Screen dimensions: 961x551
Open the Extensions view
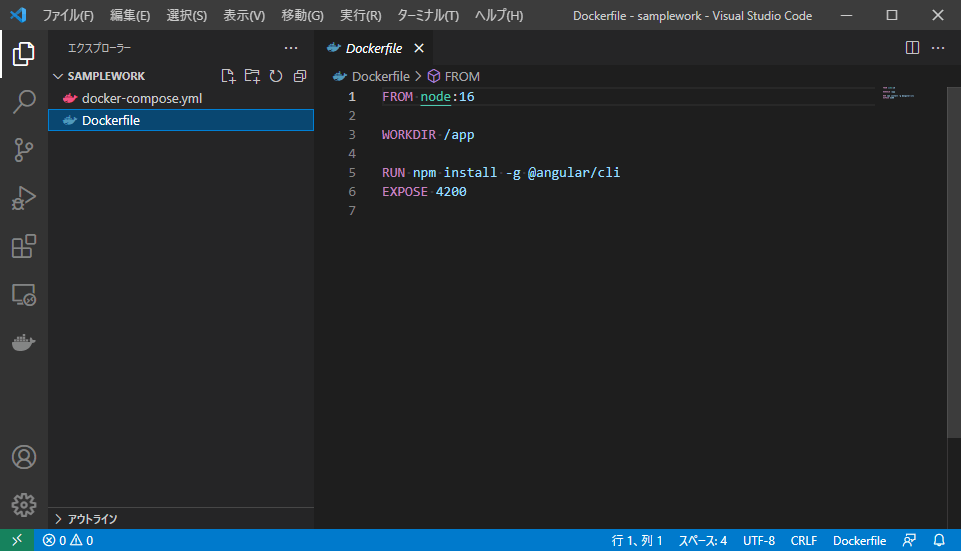23,246
